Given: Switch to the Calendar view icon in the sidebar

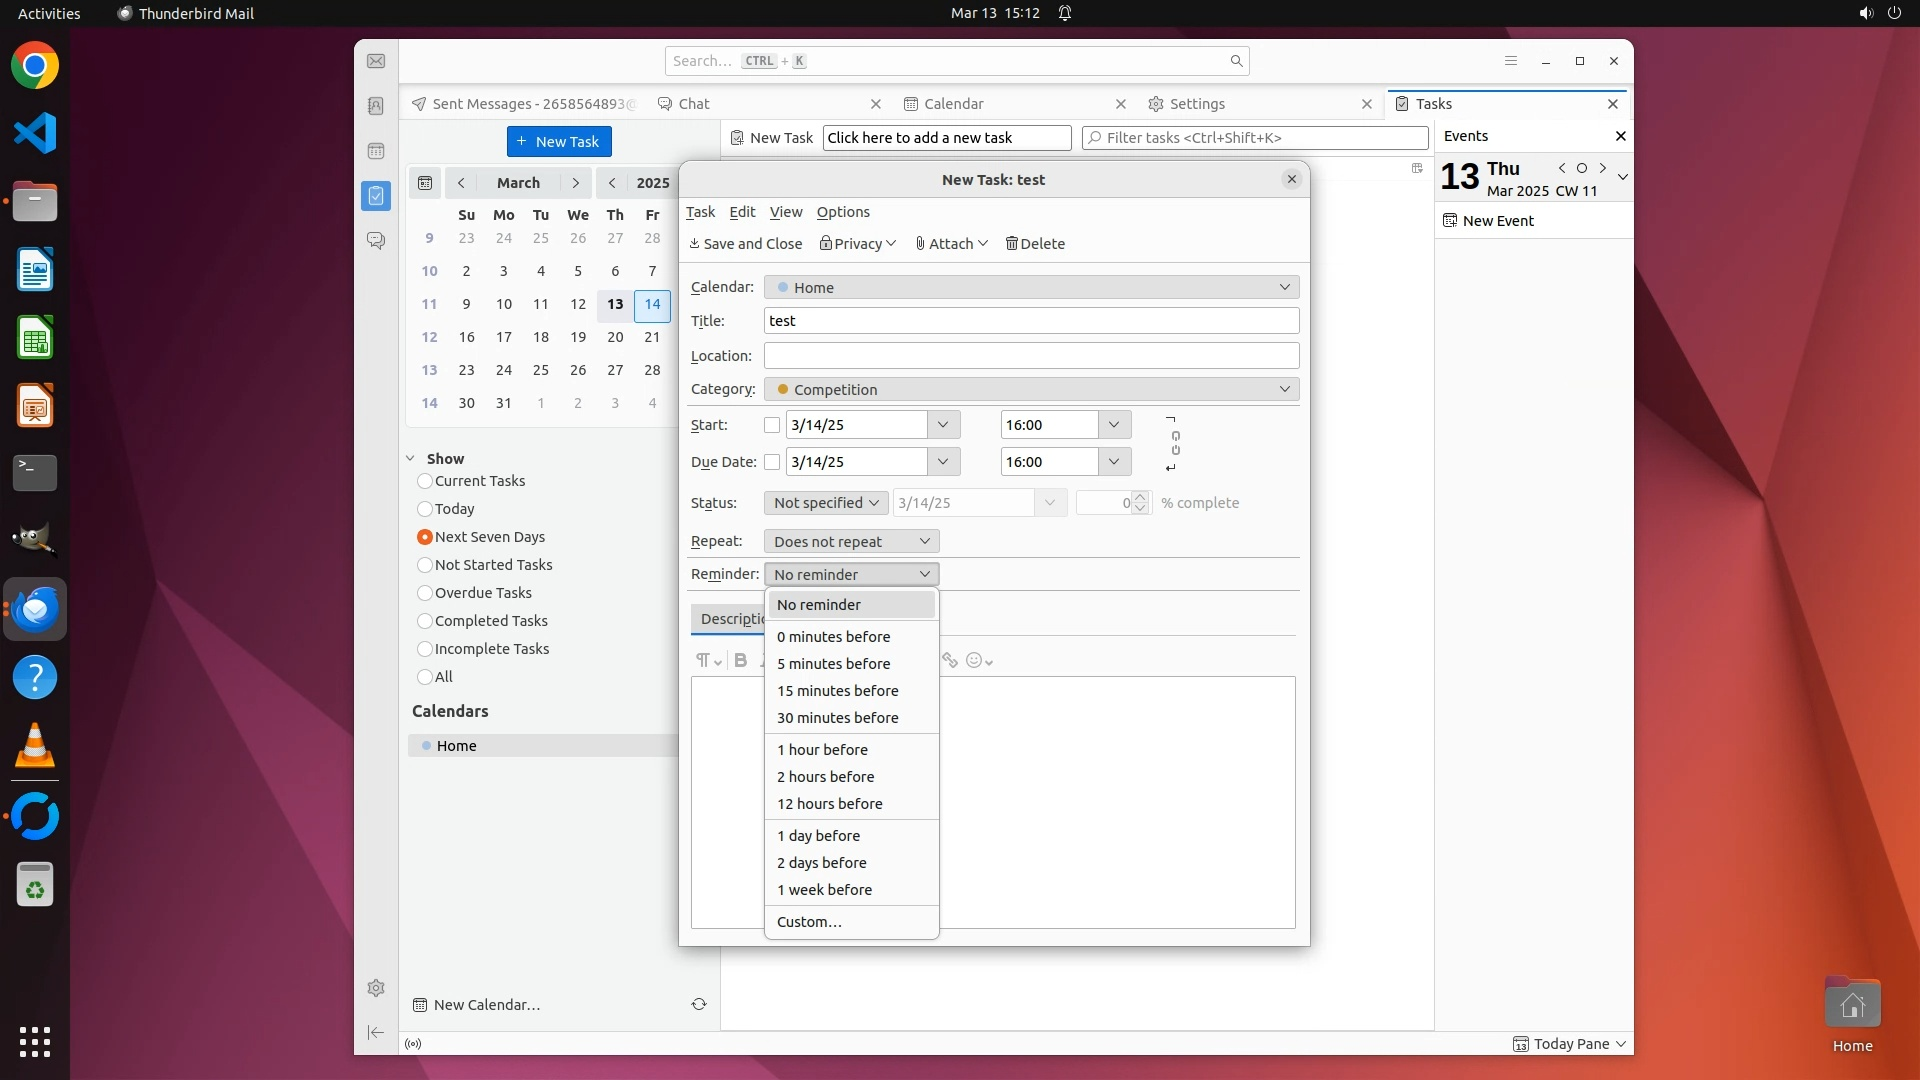Looking at the screenshot, I should pos(376,151).
